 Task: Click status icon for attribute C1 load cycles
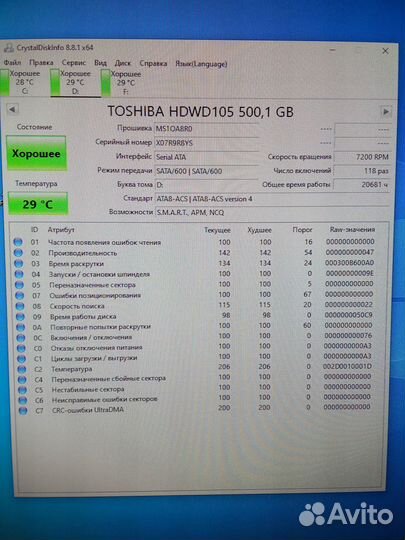point(22,359)
